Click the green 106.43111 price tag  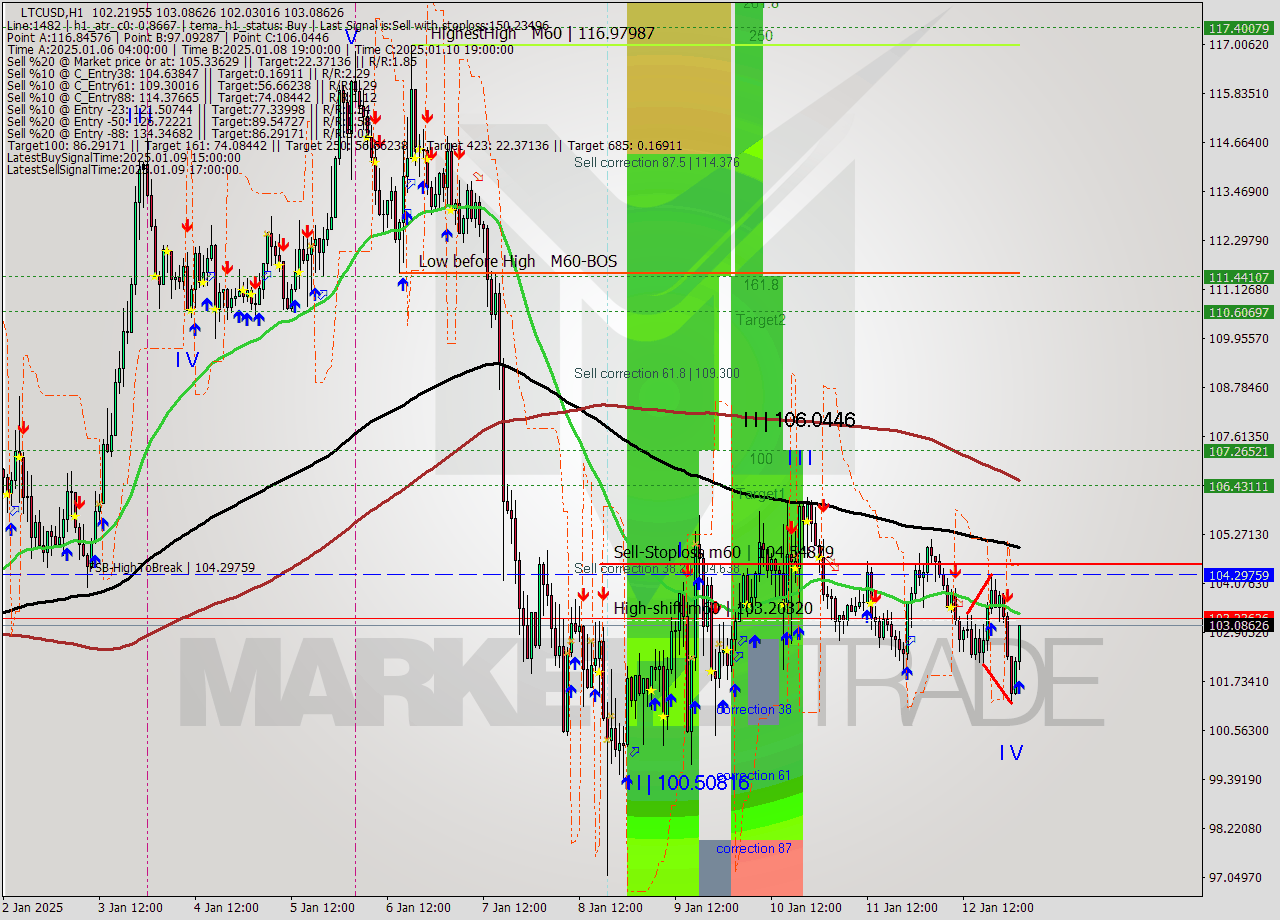pyautogui.click(x=1240, y=486)
